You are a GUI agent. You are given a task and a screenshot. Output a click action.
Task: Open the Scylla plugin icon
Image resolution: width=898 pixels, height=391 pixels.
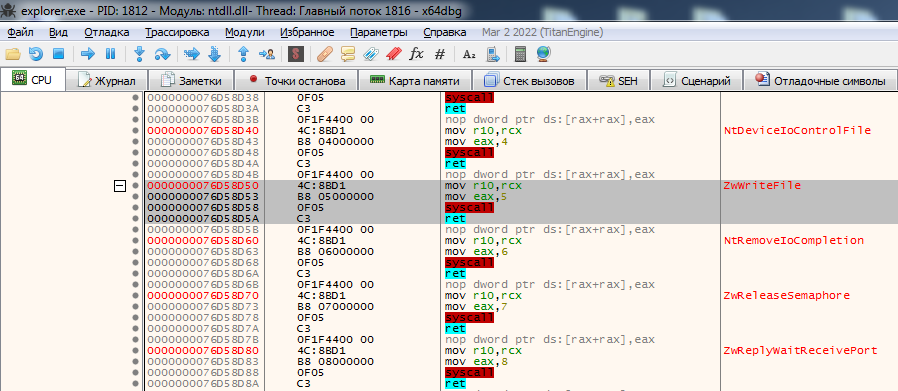[296, 54]
